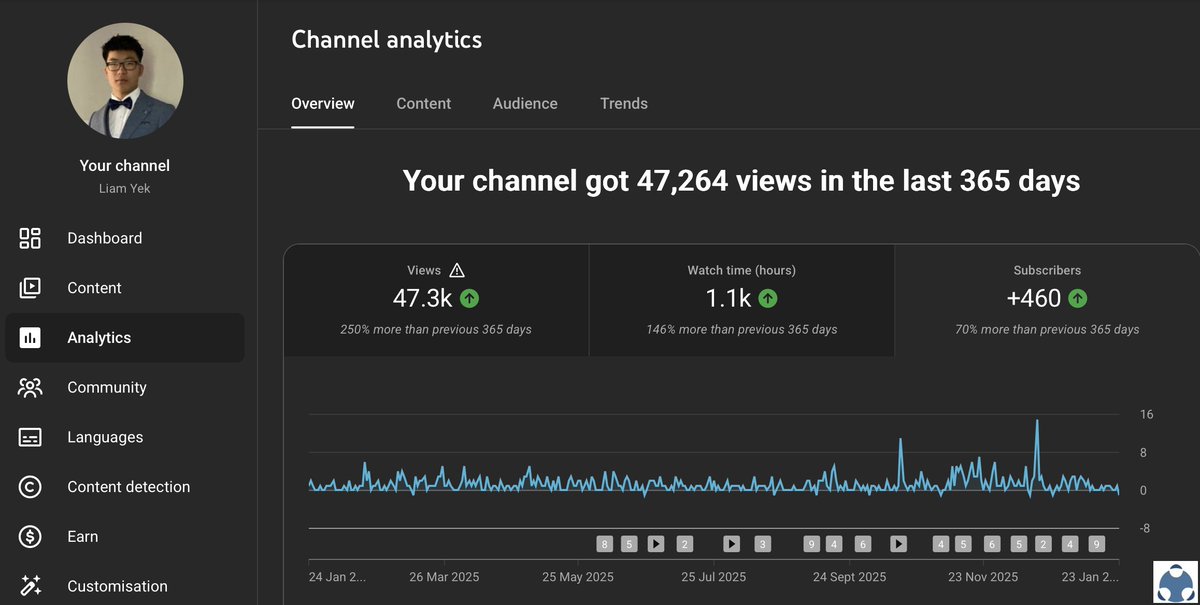Click the 4 marker between 9 and 6
Screen dimensions: 1200x605
(835, 544)
